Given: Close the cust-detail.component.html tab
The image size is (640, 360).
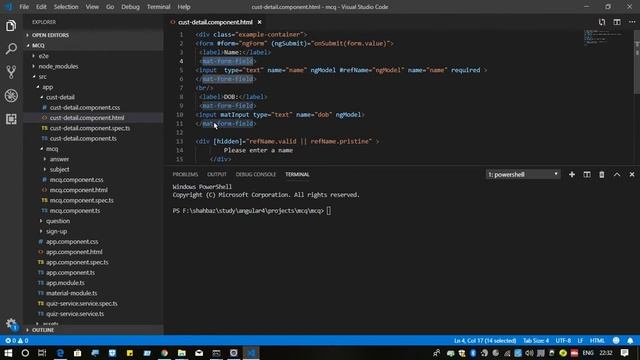Looking at the screenshot, I should (259, 22).
